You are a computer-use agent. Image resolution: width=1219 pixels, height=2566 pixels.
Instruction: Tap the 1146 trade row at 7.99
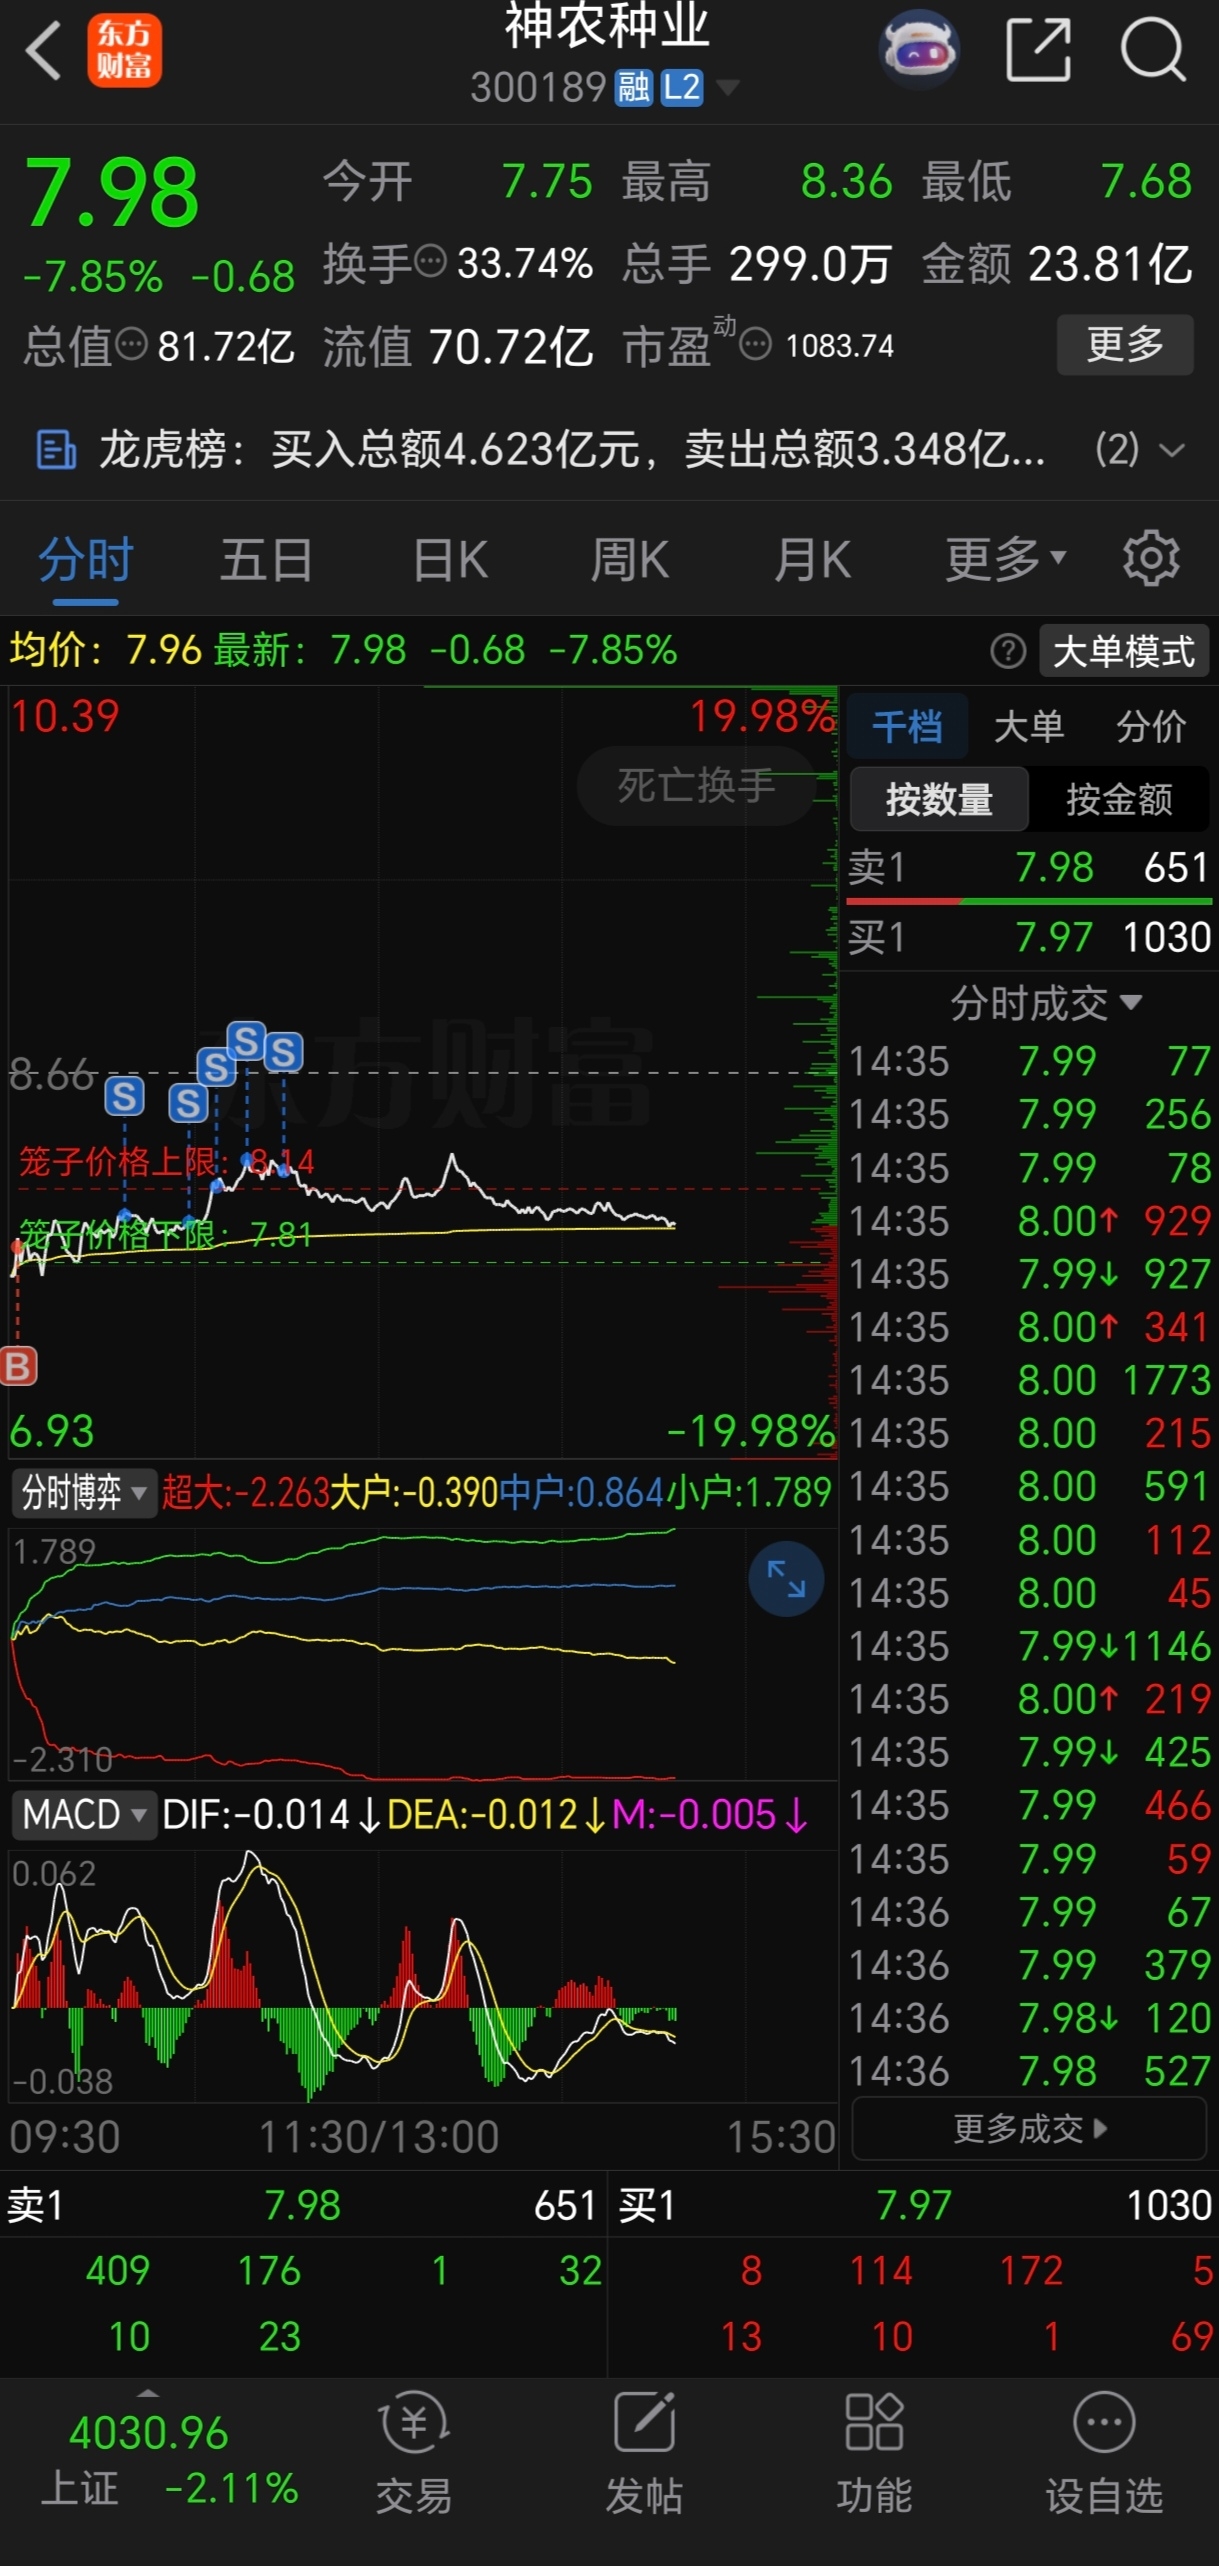[1029, 1646]
